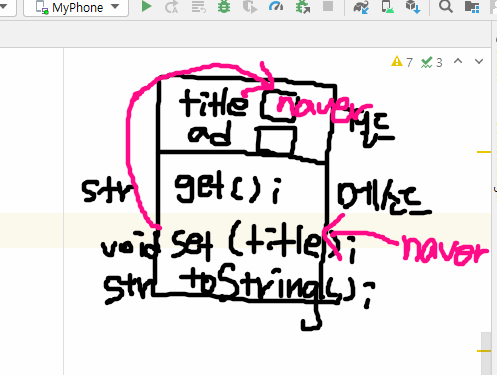This screenshot has height=375, width=497.
Task: Sync project with Gradle files elephant icon
Action: [x=361, y=7]
